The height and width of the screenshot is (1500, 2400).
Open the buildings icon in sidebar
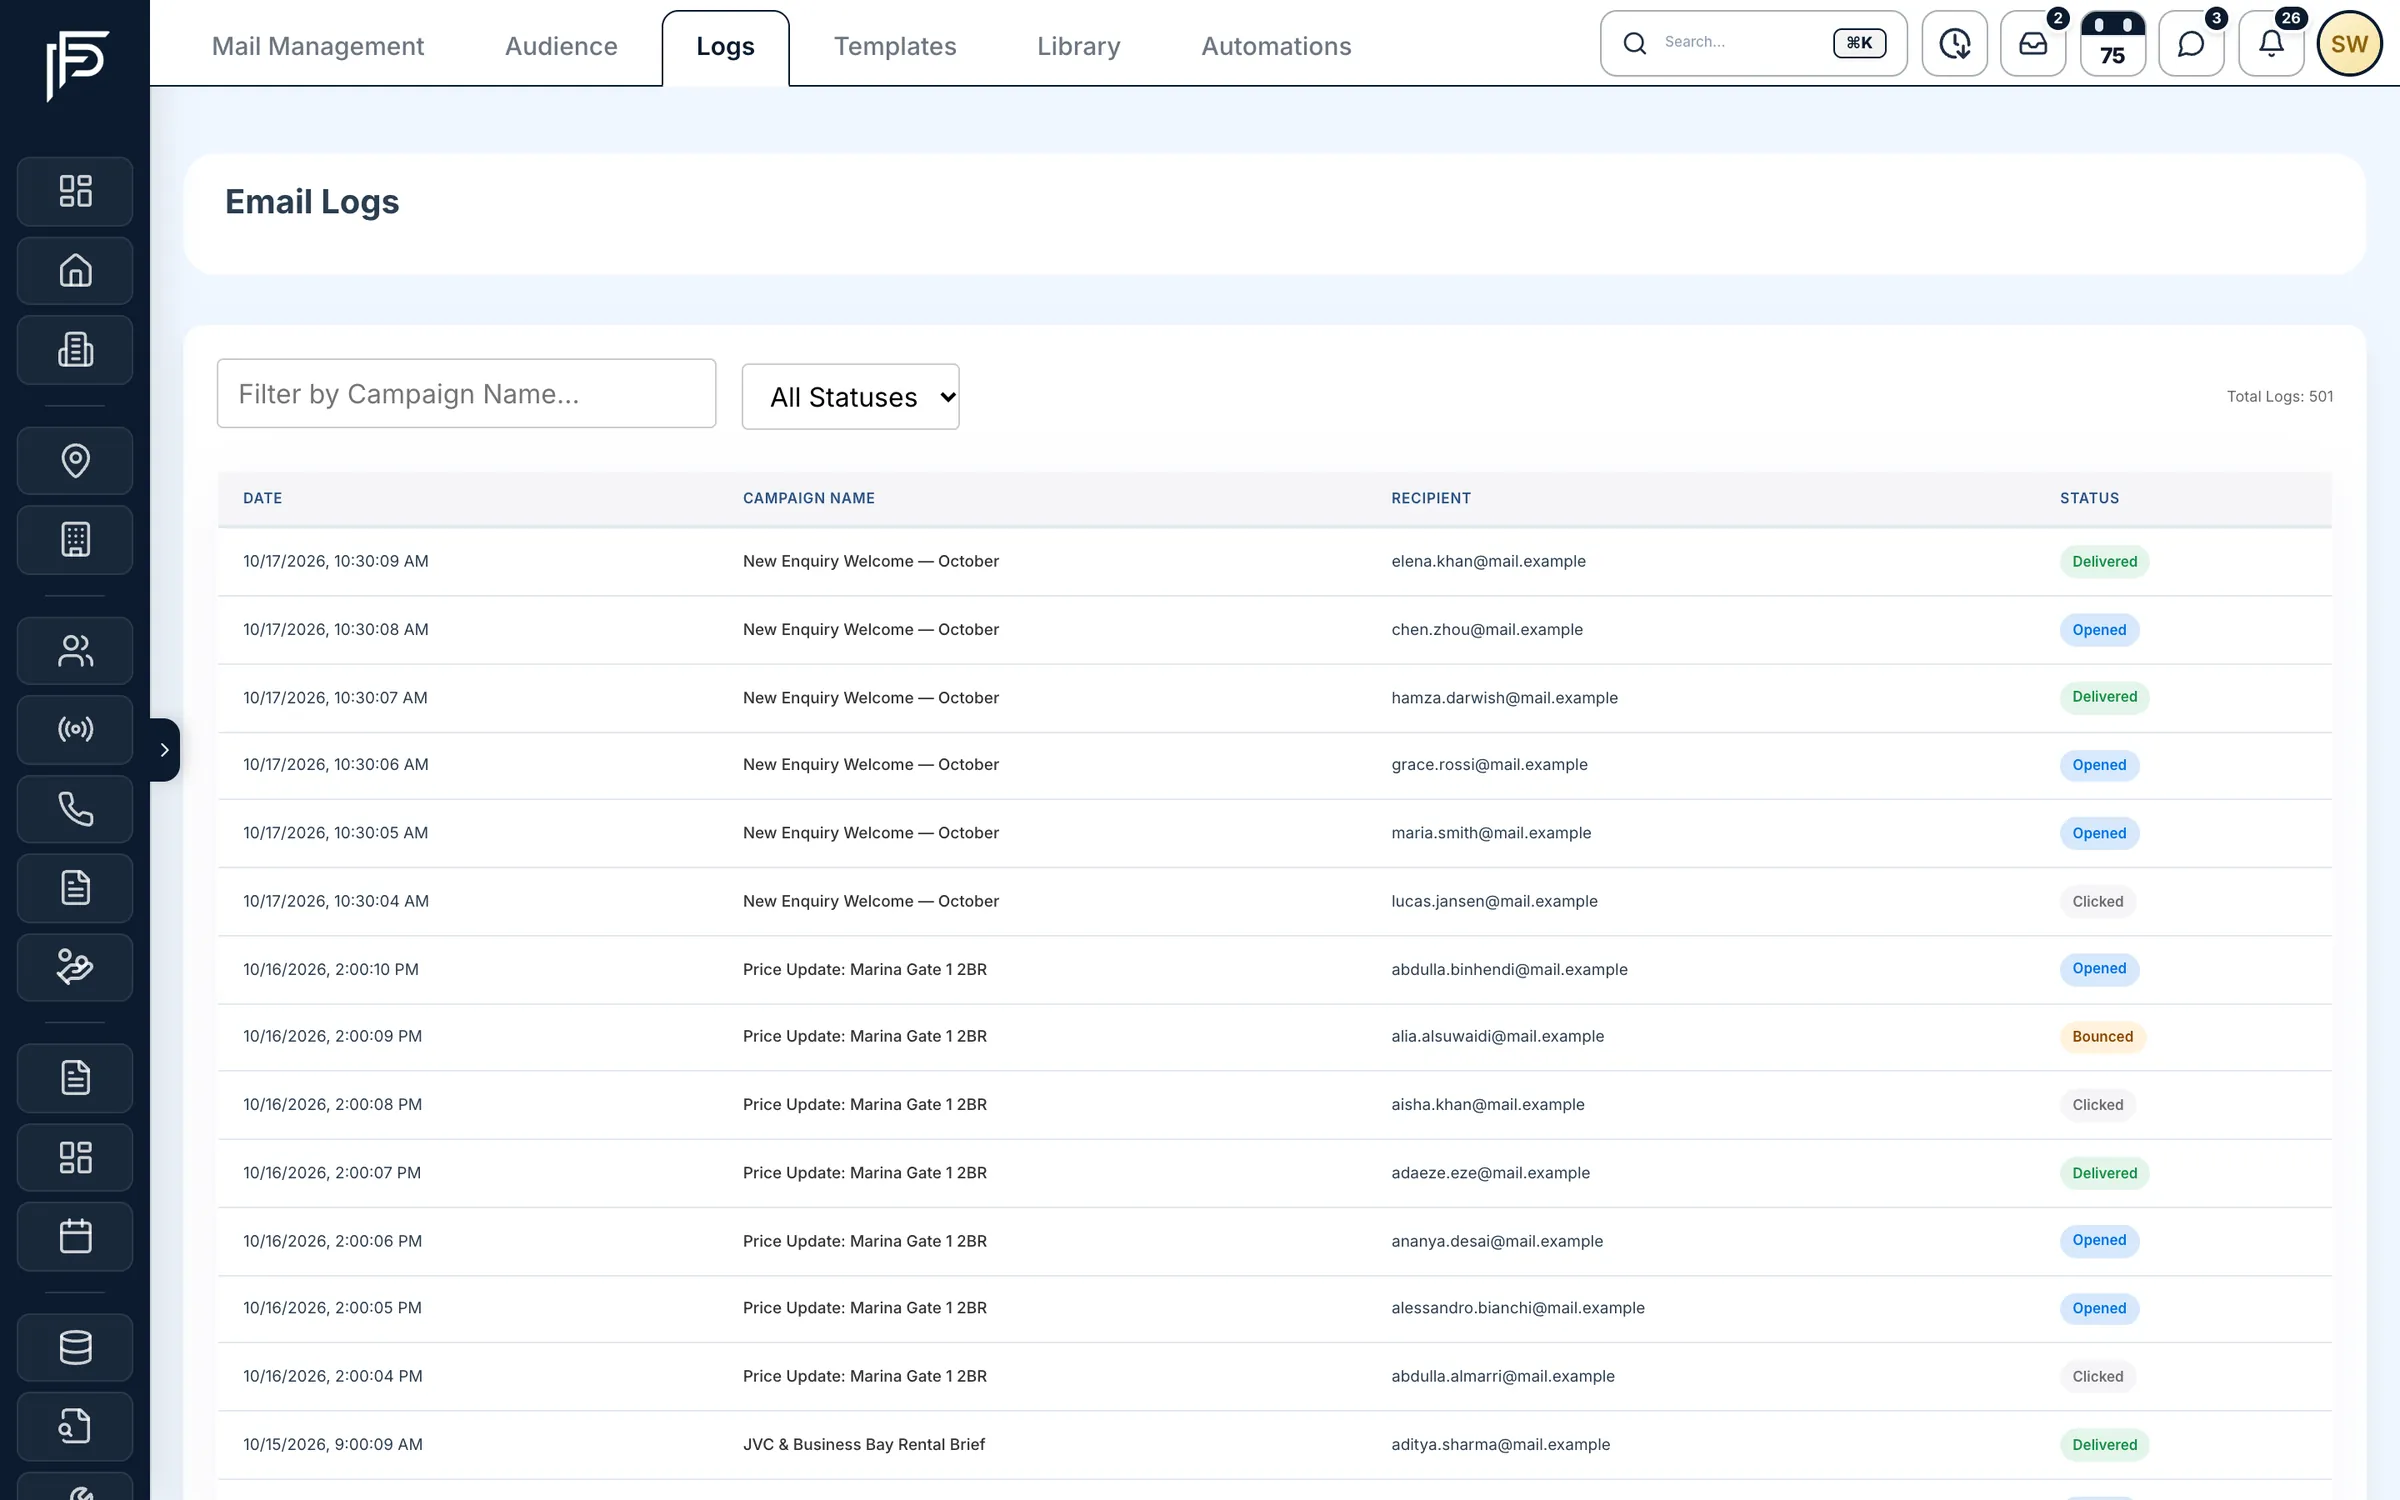pyautogui.click(x=75, y=350)
